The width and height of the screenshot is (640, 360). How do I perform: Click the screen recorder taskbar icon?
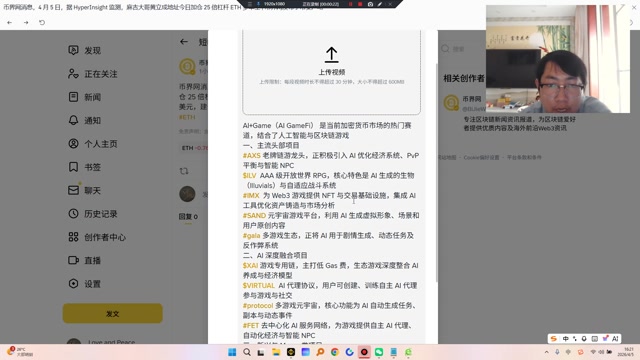(x=364, y=352)
